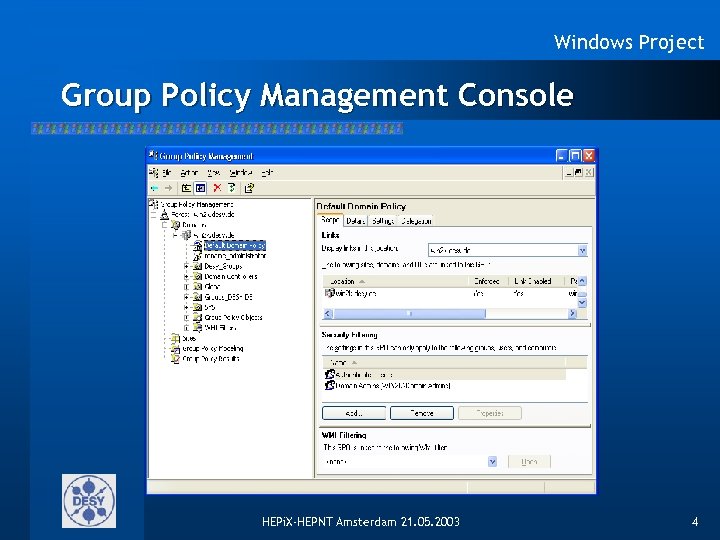The height and width of the screenshot is (540, 720).
Task: Switch to the Settings tab
Action: click(382, 221)
